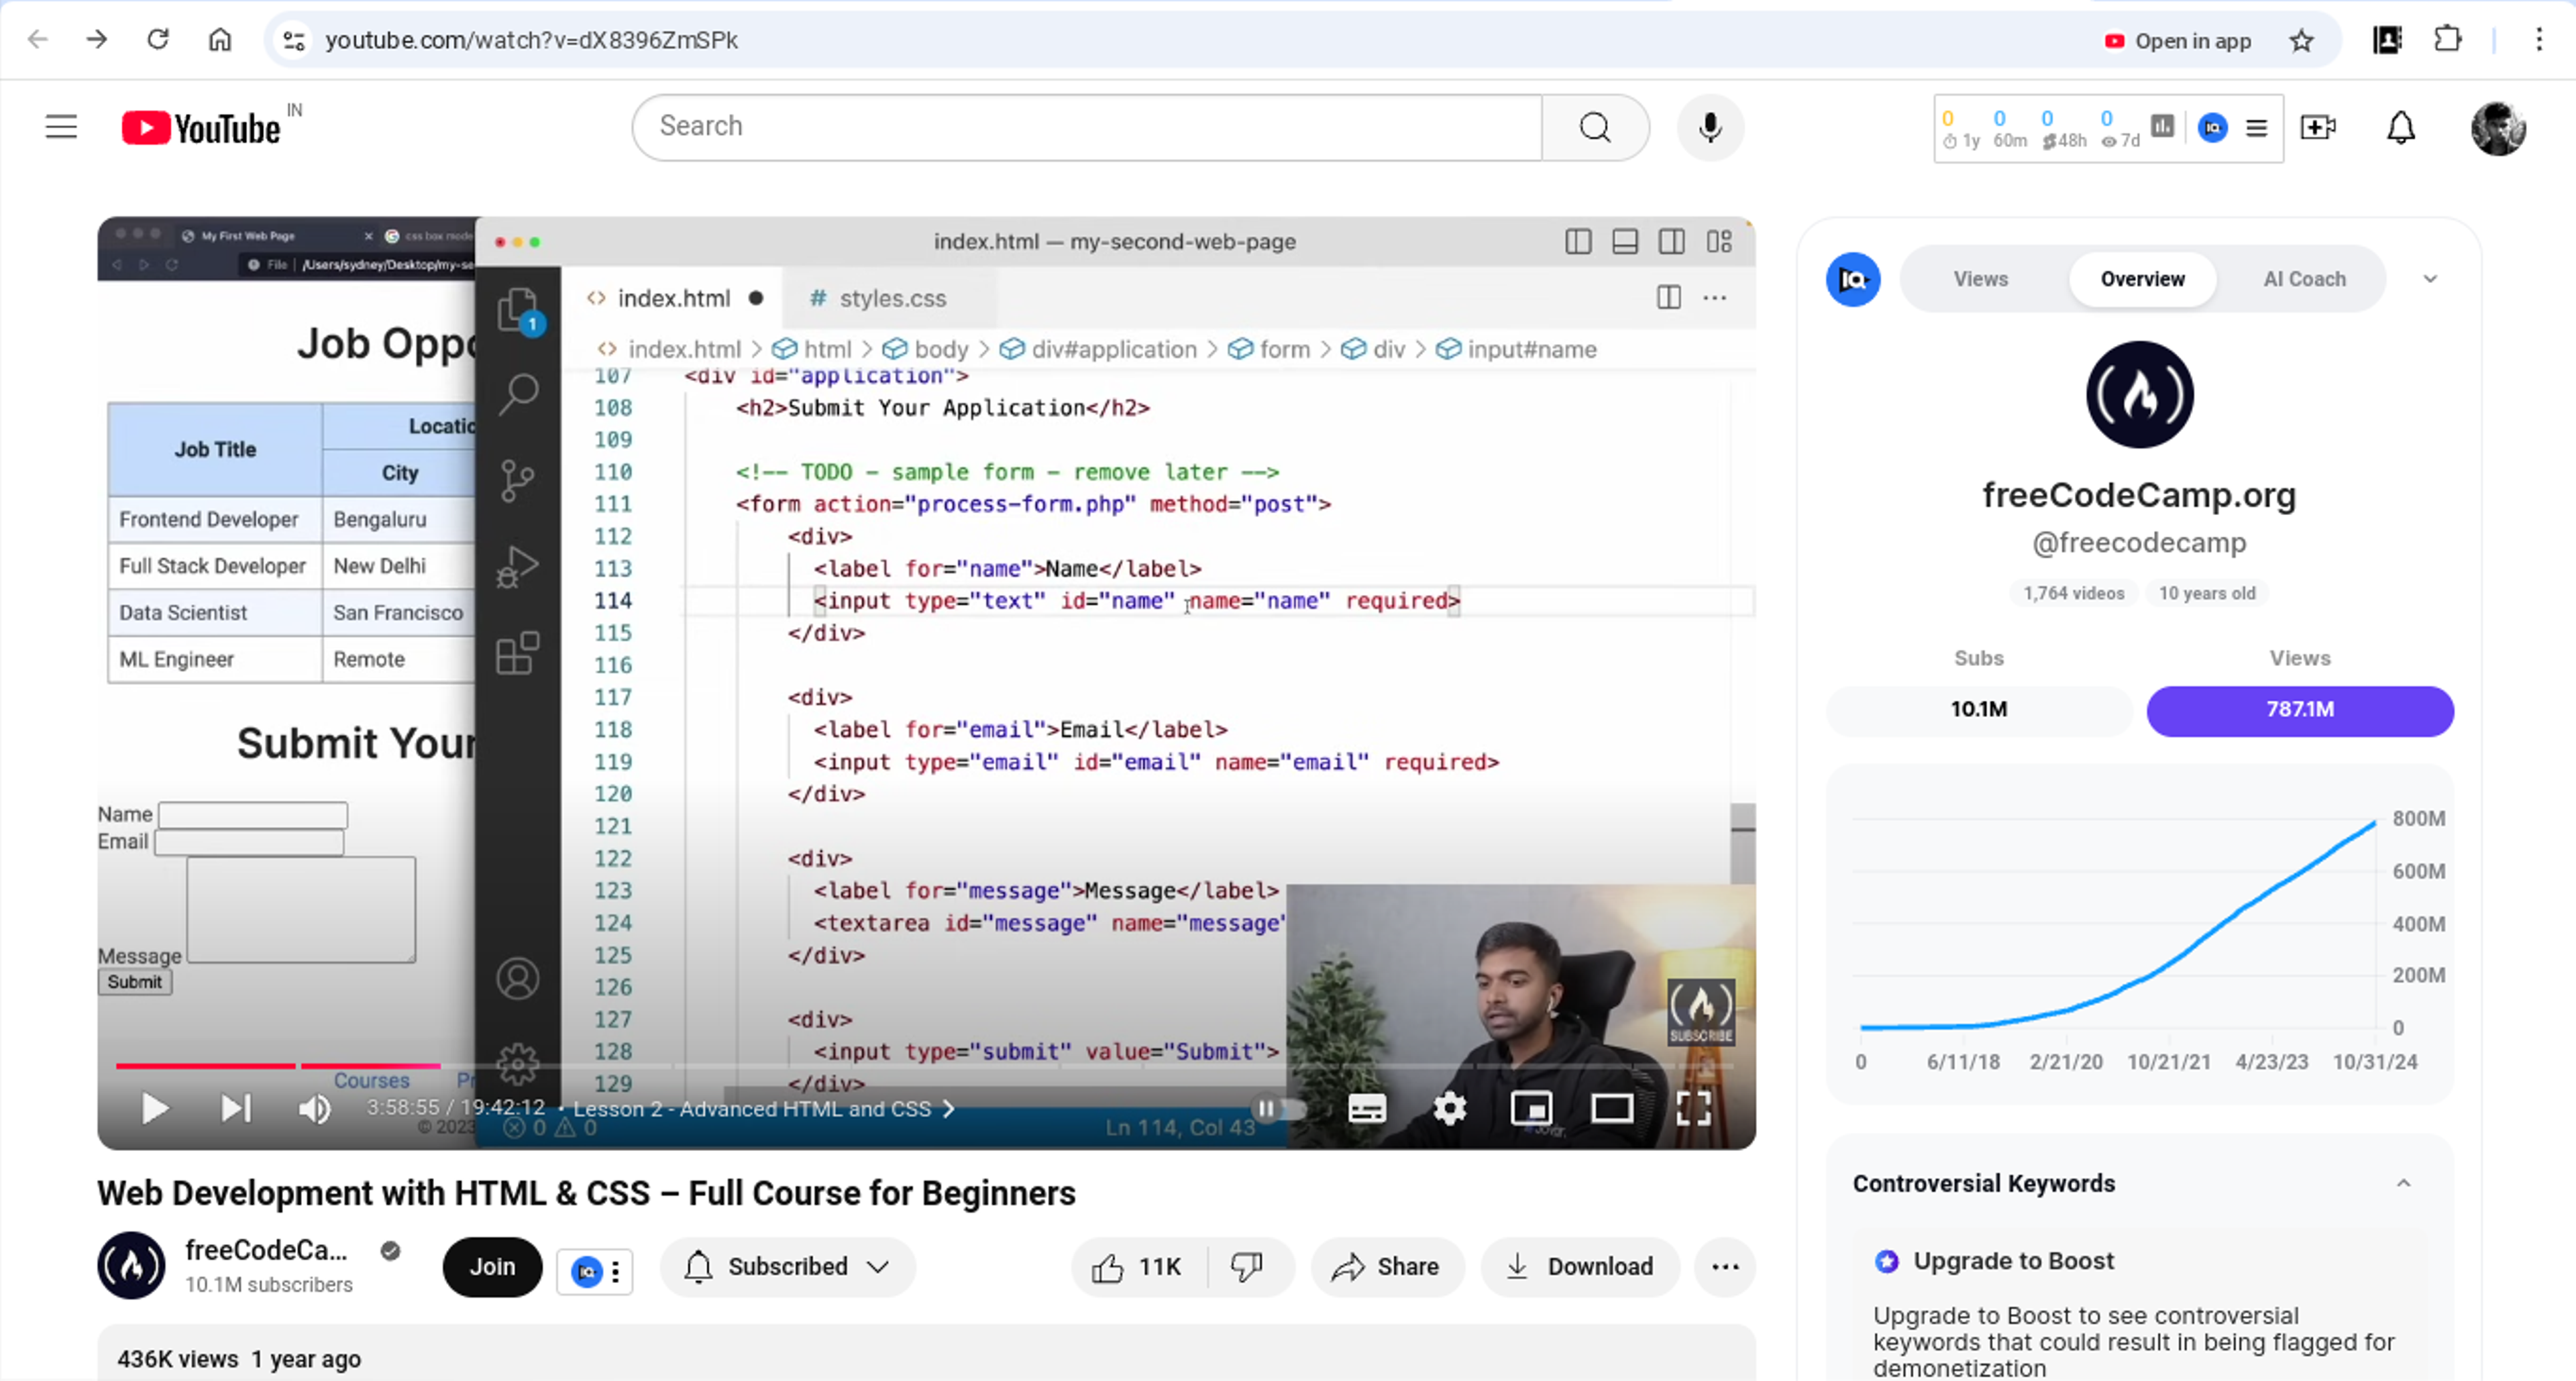Click the Join button
The image size is (2576, 1381).
492,1267
